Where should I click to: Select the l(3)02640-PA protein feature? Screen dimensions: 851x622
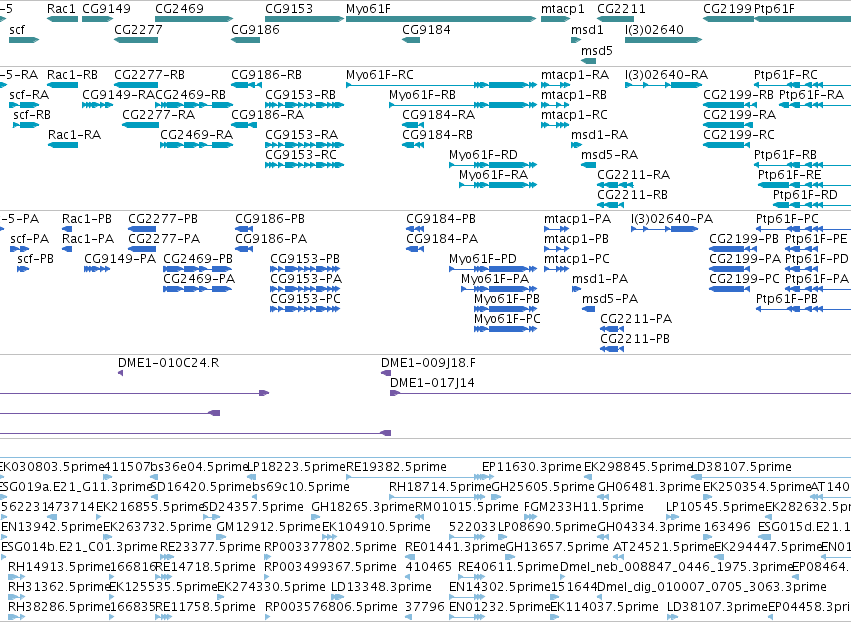point(664,229)
